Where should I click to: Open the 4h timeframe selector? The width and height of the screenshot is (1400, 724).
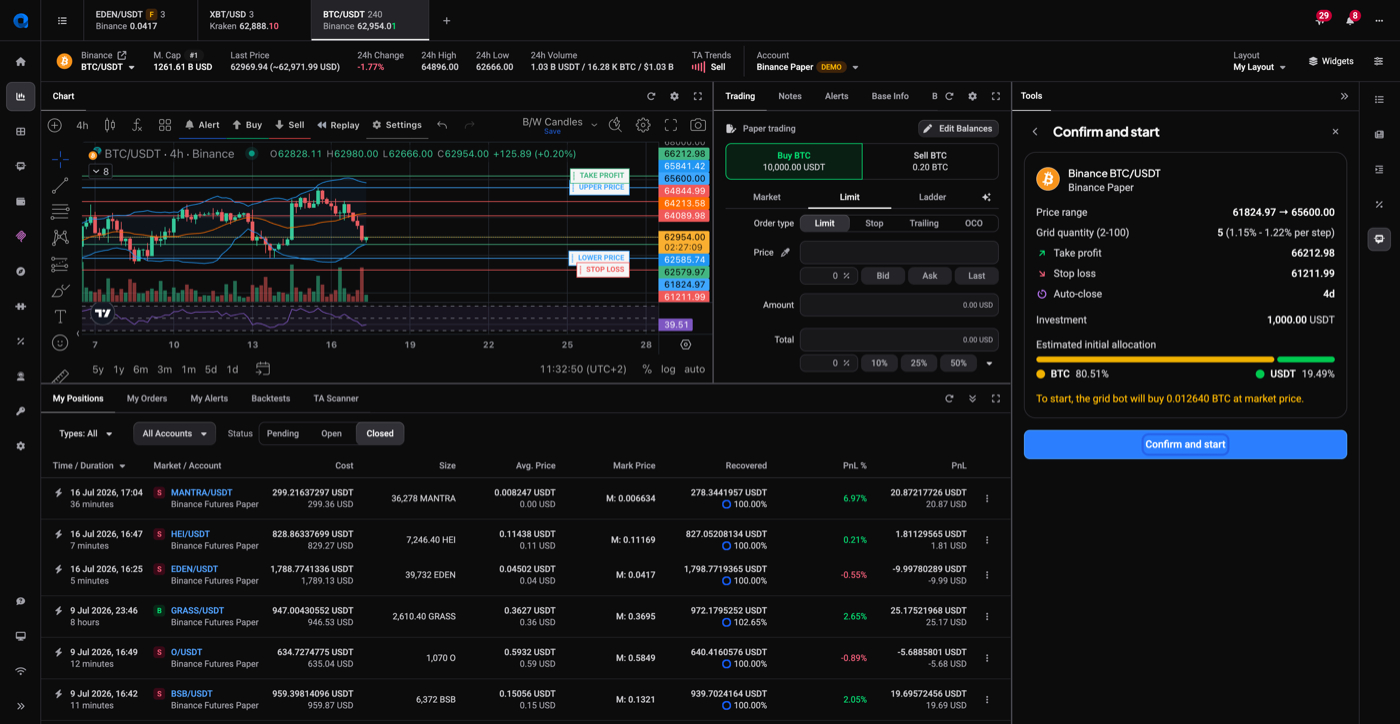coord(82,125)
